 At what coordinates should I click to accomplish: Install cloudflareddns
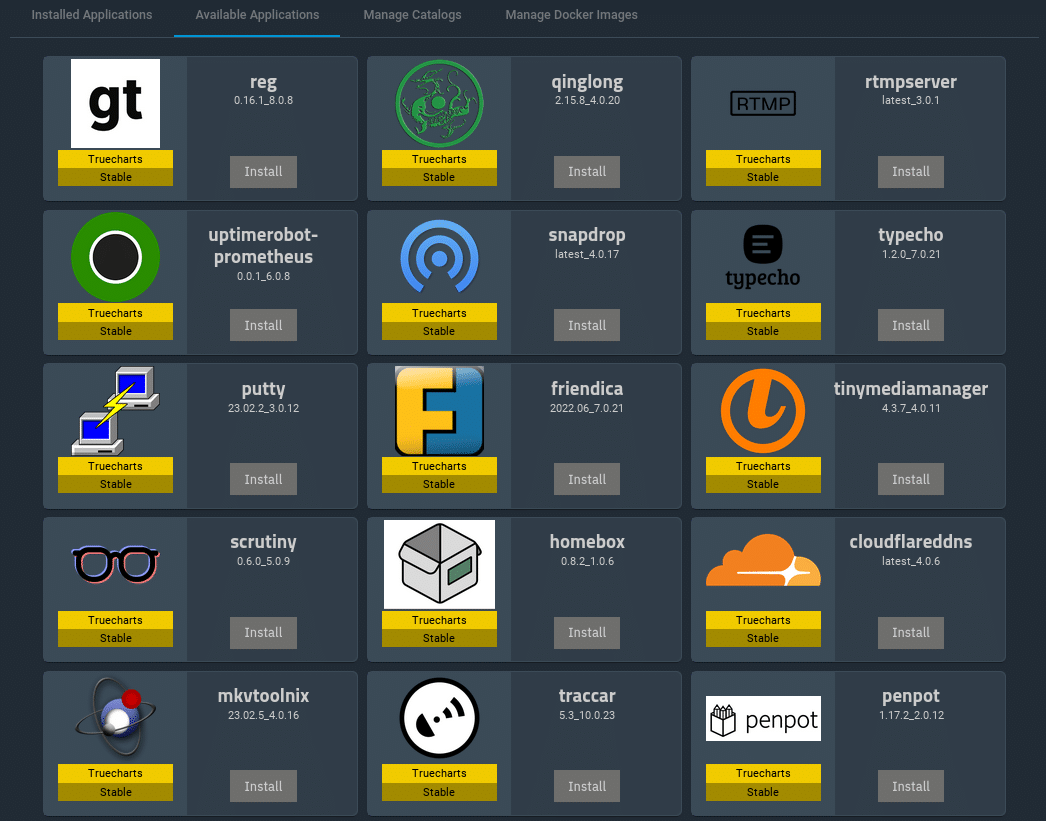click(x=911, y=632)
